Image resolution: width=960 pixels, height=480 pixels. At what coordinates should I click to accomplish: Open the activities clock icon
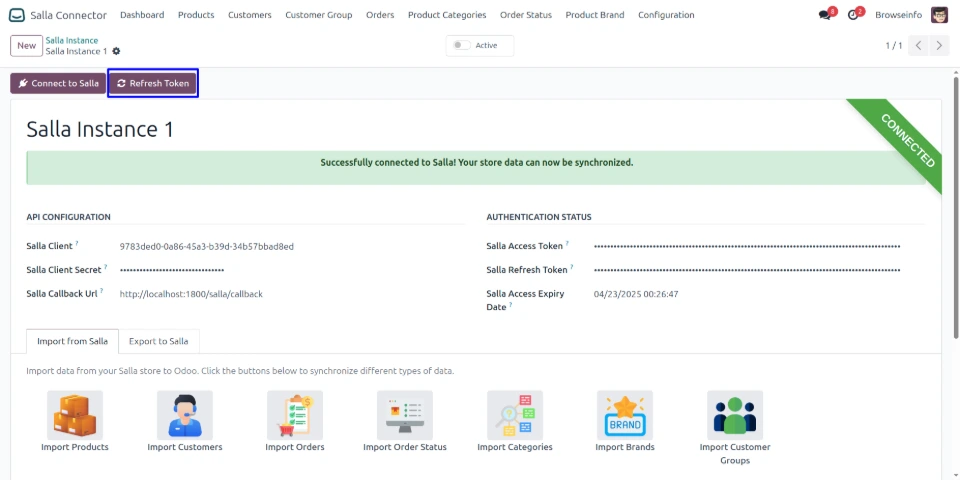coord(853,15)
